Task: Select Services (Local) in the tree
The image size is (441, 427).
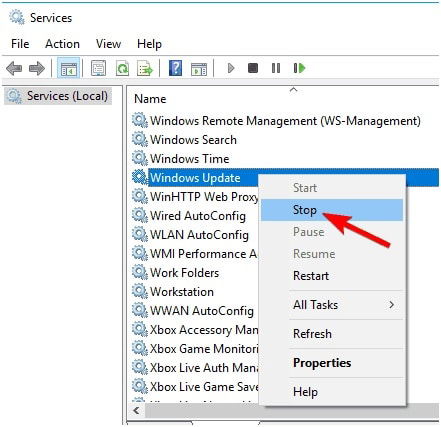Action: click(x=58, y=96)
